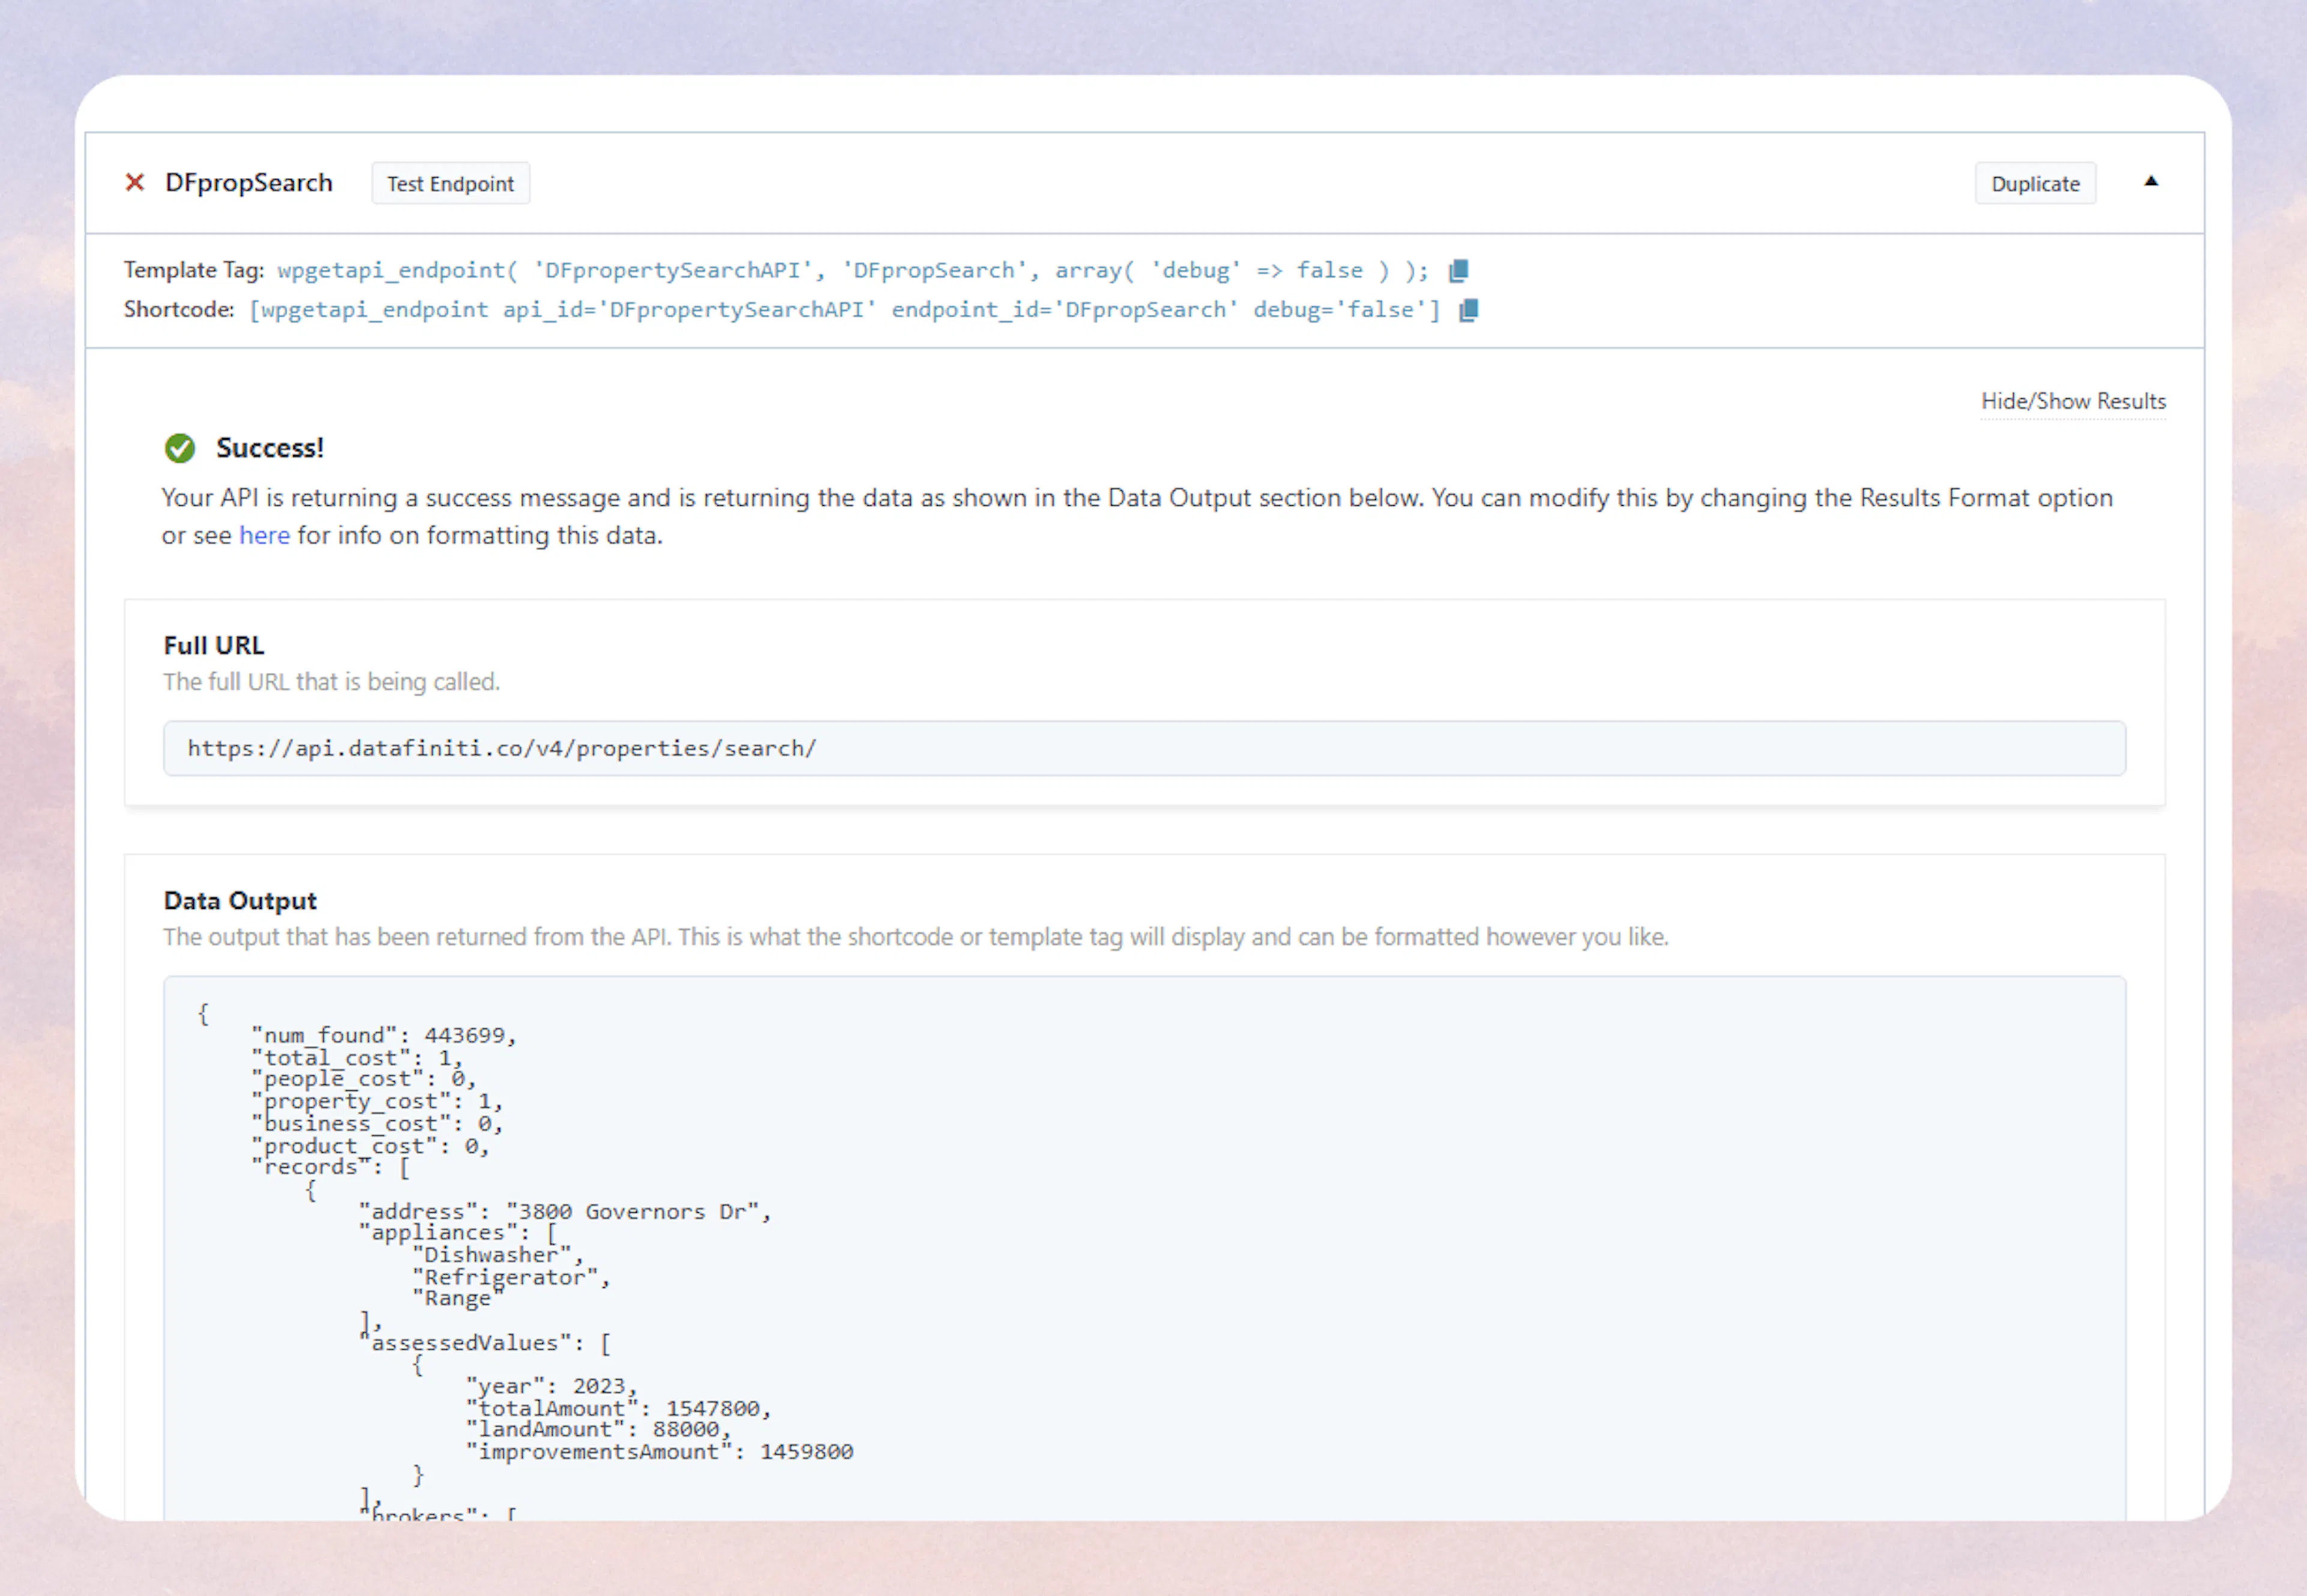The width and height of the screenshot is (2307, 1596).
Task: Click the Full URL section heading
Action: coord(213,645)
